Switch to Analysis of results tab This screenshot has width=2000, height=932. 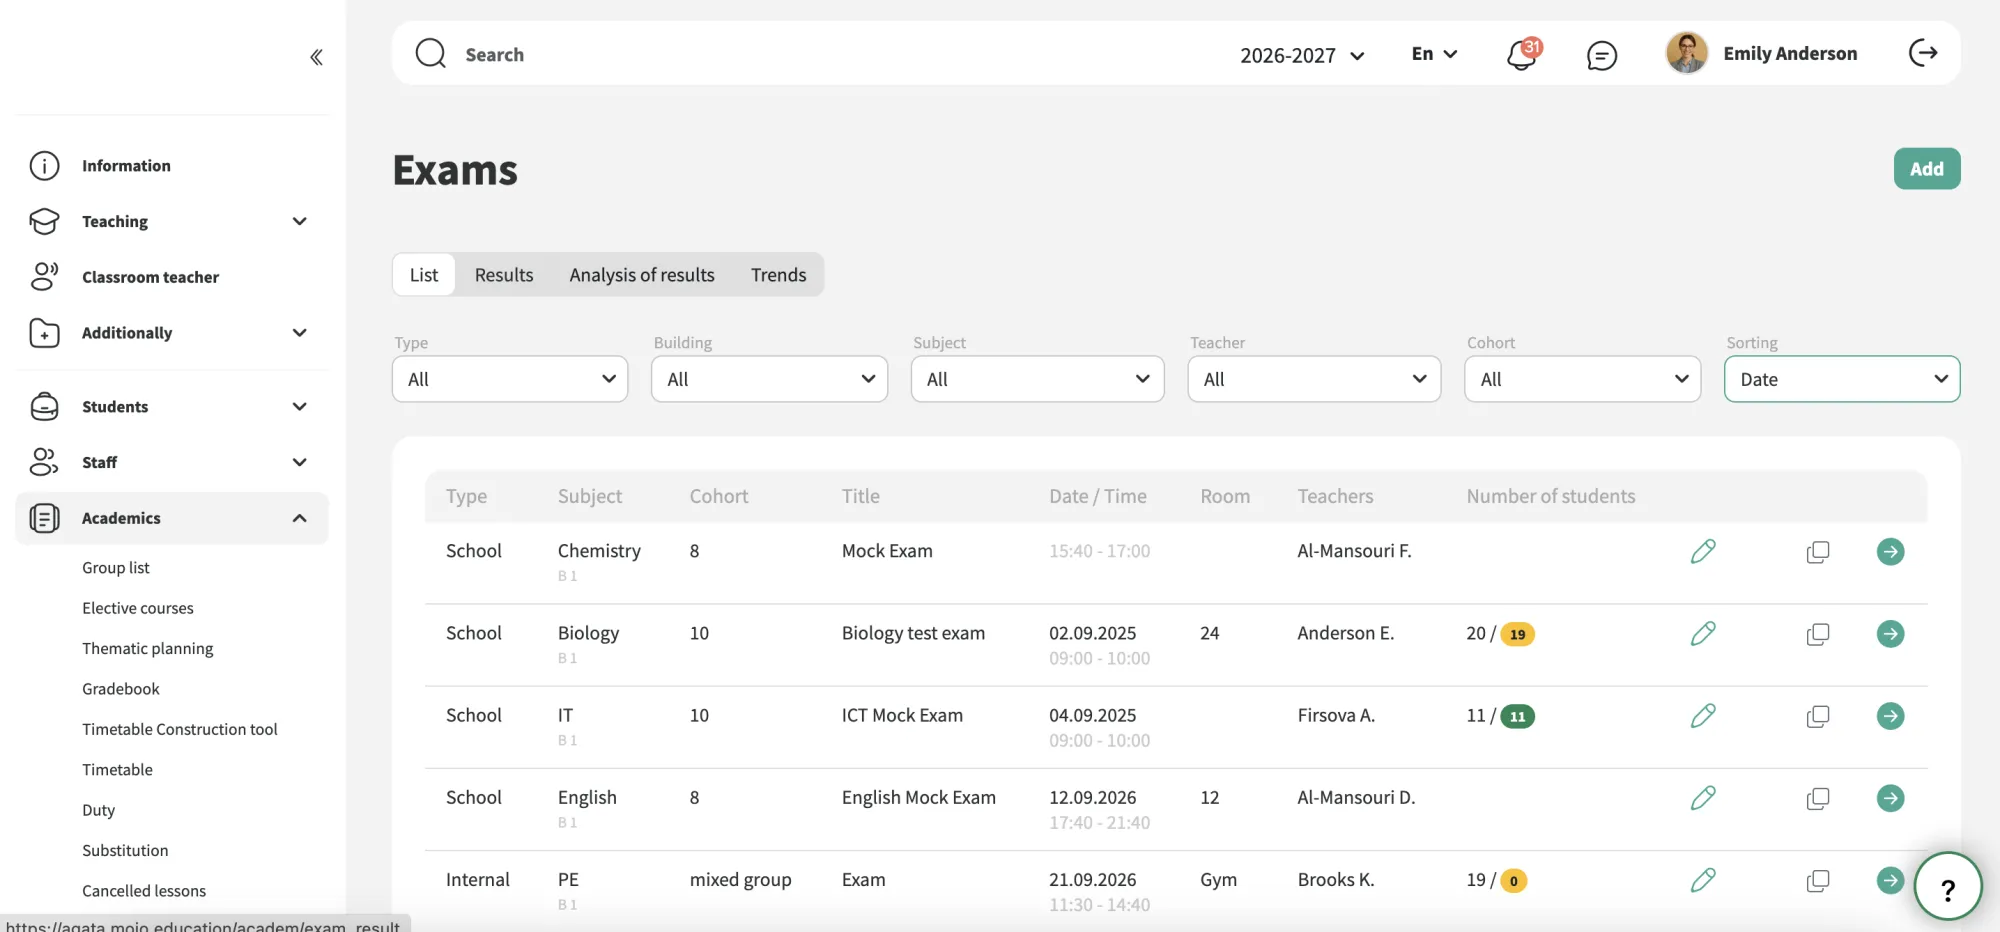642,274
